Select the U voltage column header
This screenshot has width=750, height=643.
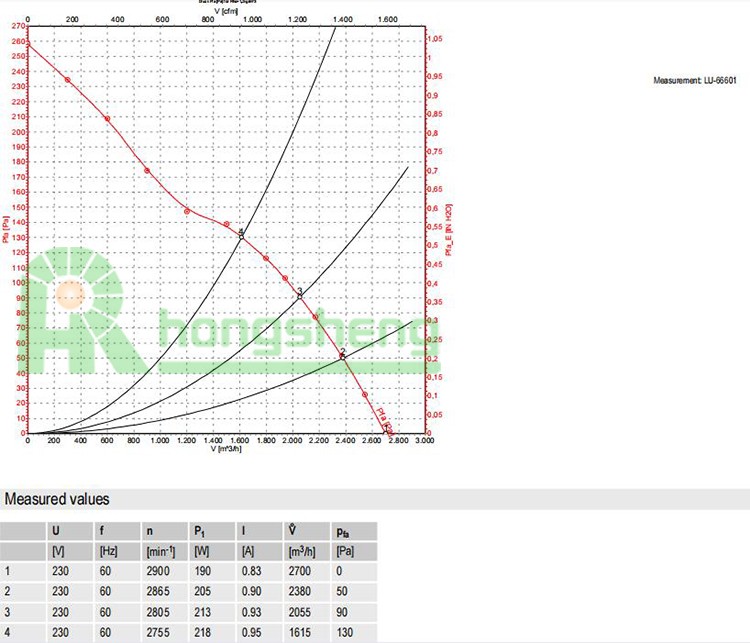click(55, 532)
